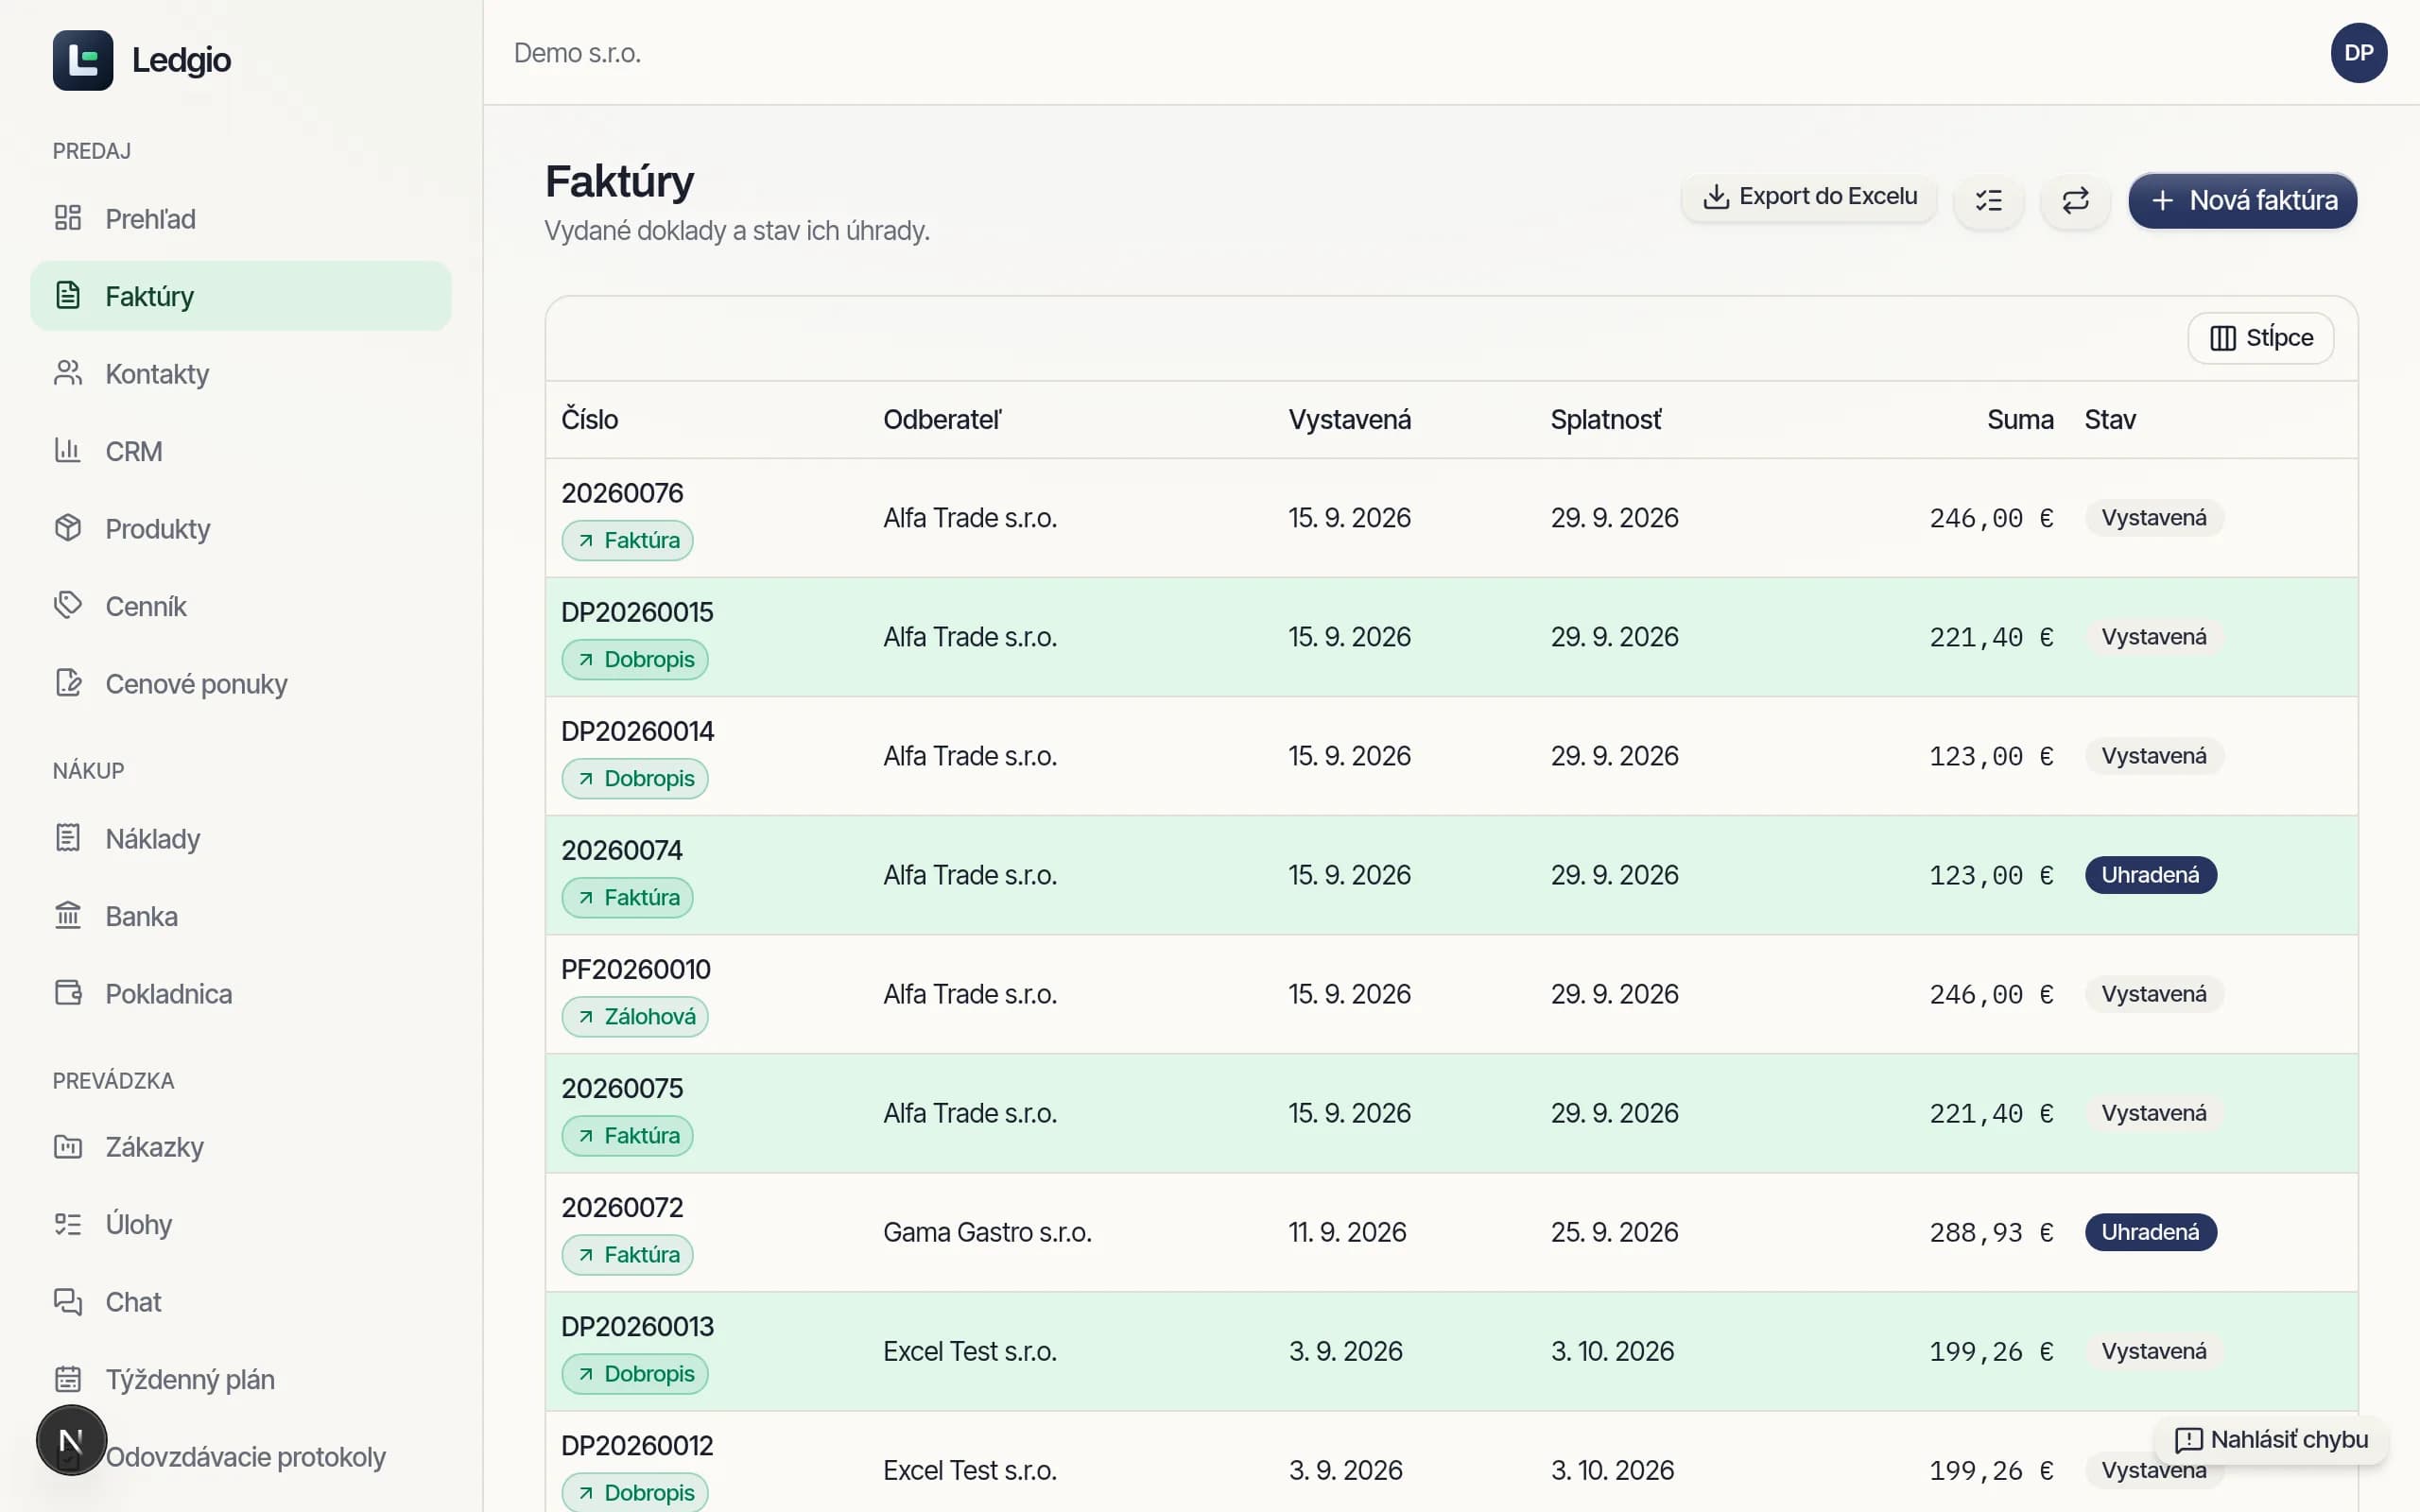Click the Chat bubbles icon
Screen dimensions: 2420x1512
click(x=68, y=1302)
